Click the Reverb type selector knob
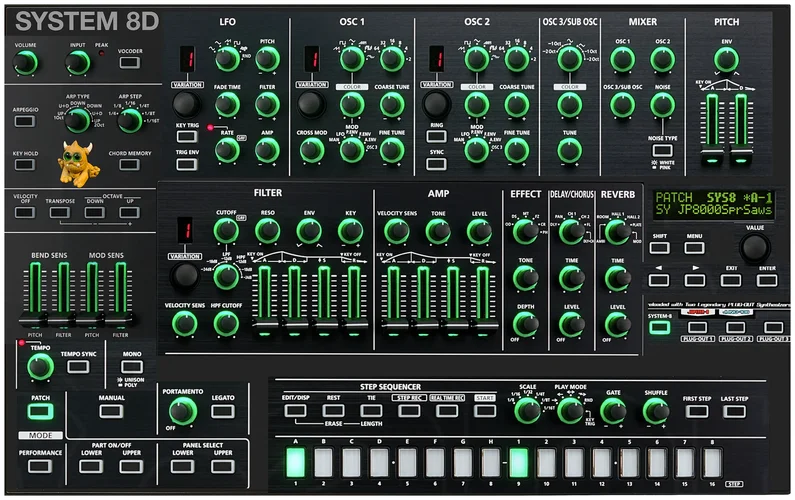This screenshot has height=500, width=795. pos(618,232)
